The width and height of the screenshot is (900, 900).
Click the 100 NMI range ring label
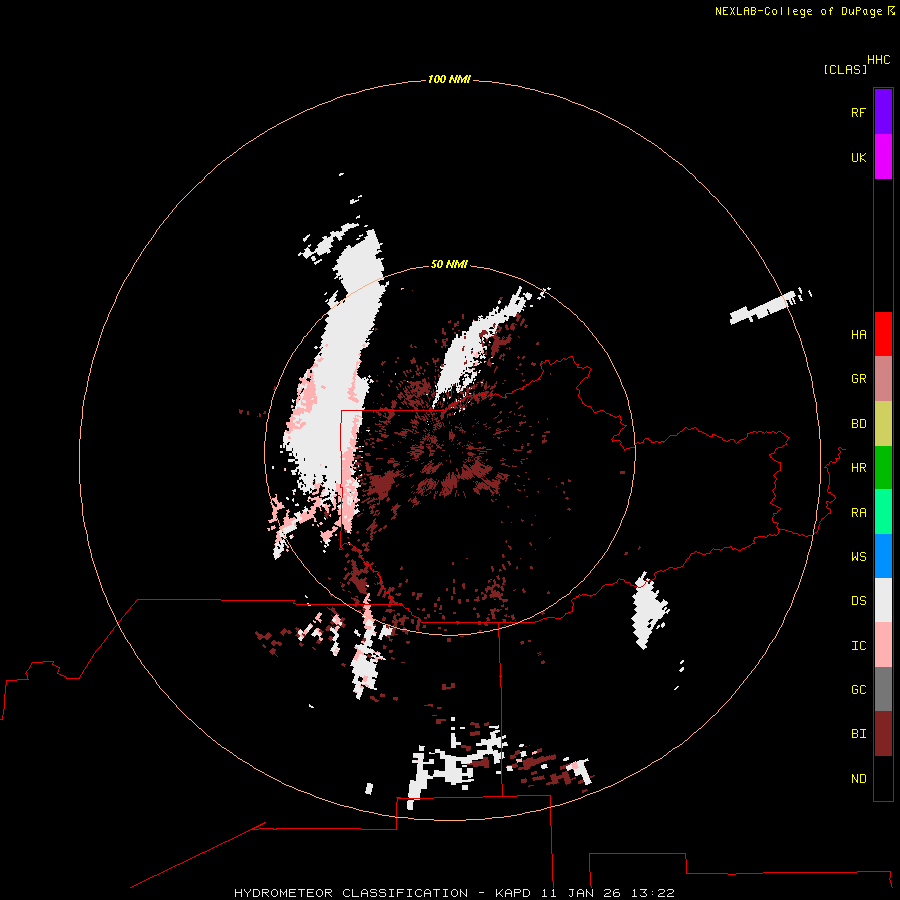[x=449, y=79]
